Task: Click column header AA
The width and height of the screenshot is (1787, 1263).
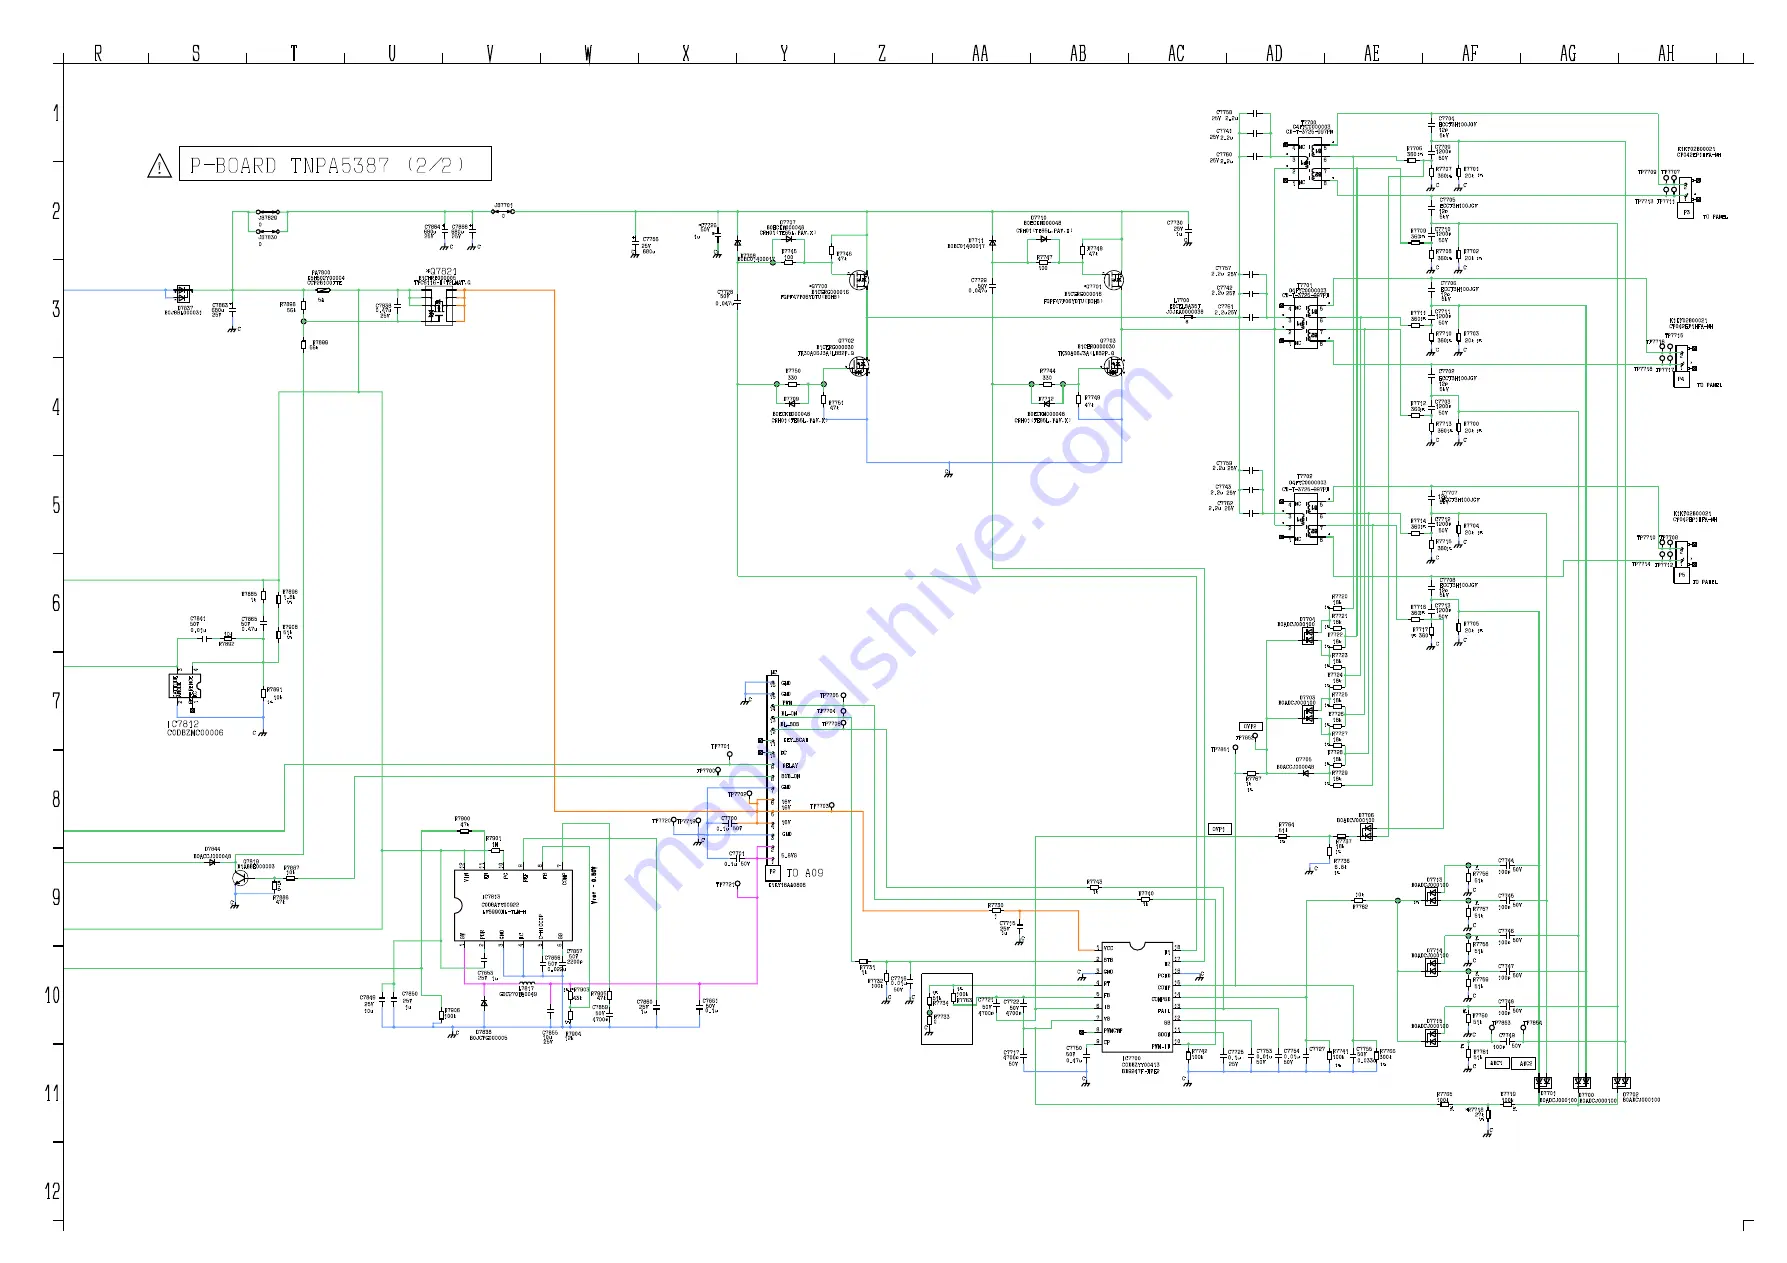Action: click(980, 53)
